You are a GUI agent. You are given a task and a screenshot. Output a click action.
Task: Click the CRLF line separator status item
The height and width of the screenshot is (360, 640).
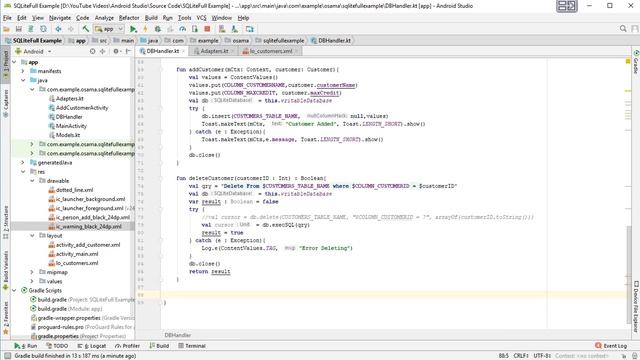click(521, 356)
